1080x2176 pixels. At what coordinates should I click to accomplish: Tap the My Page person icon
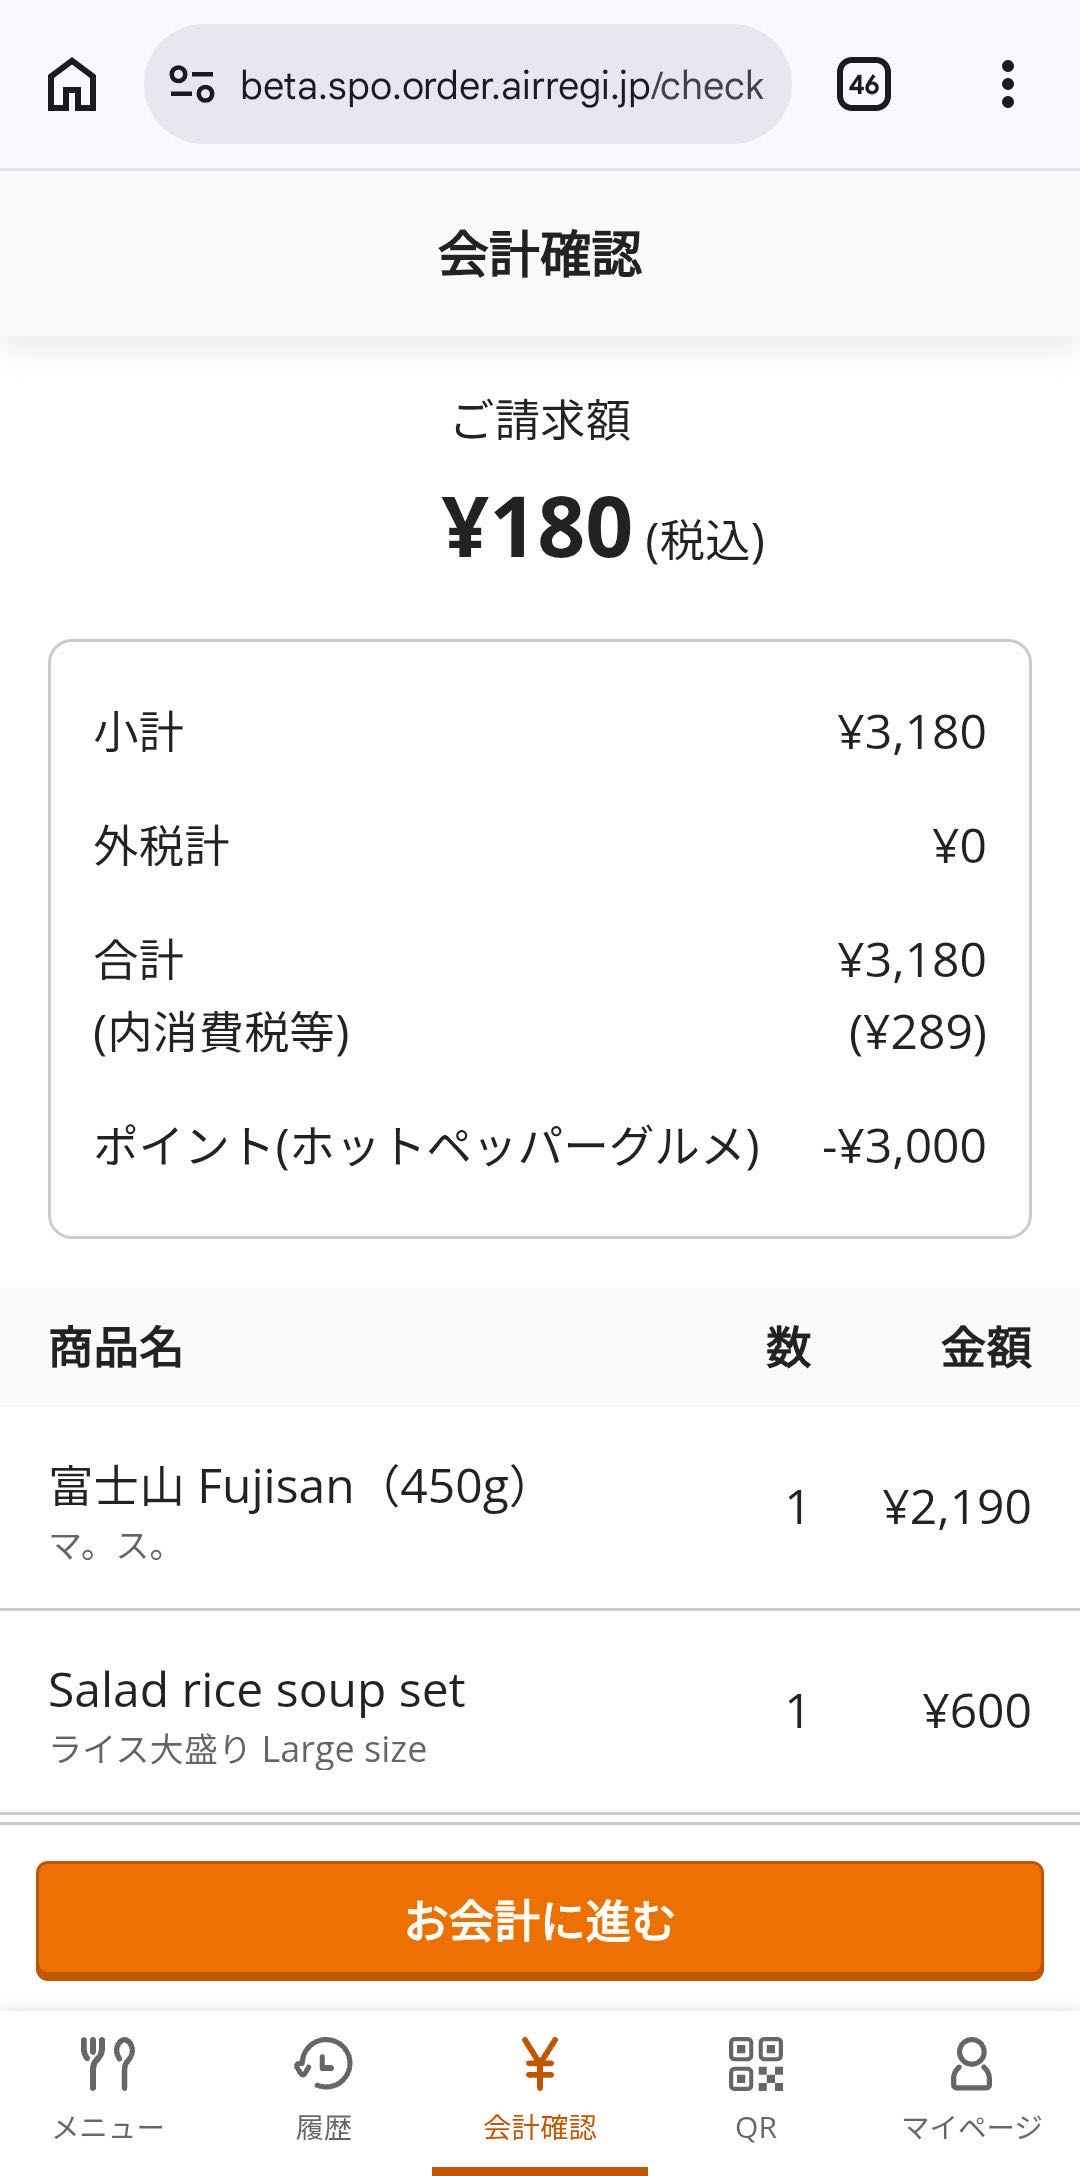pyautogui.click(x=971, y=2064)
